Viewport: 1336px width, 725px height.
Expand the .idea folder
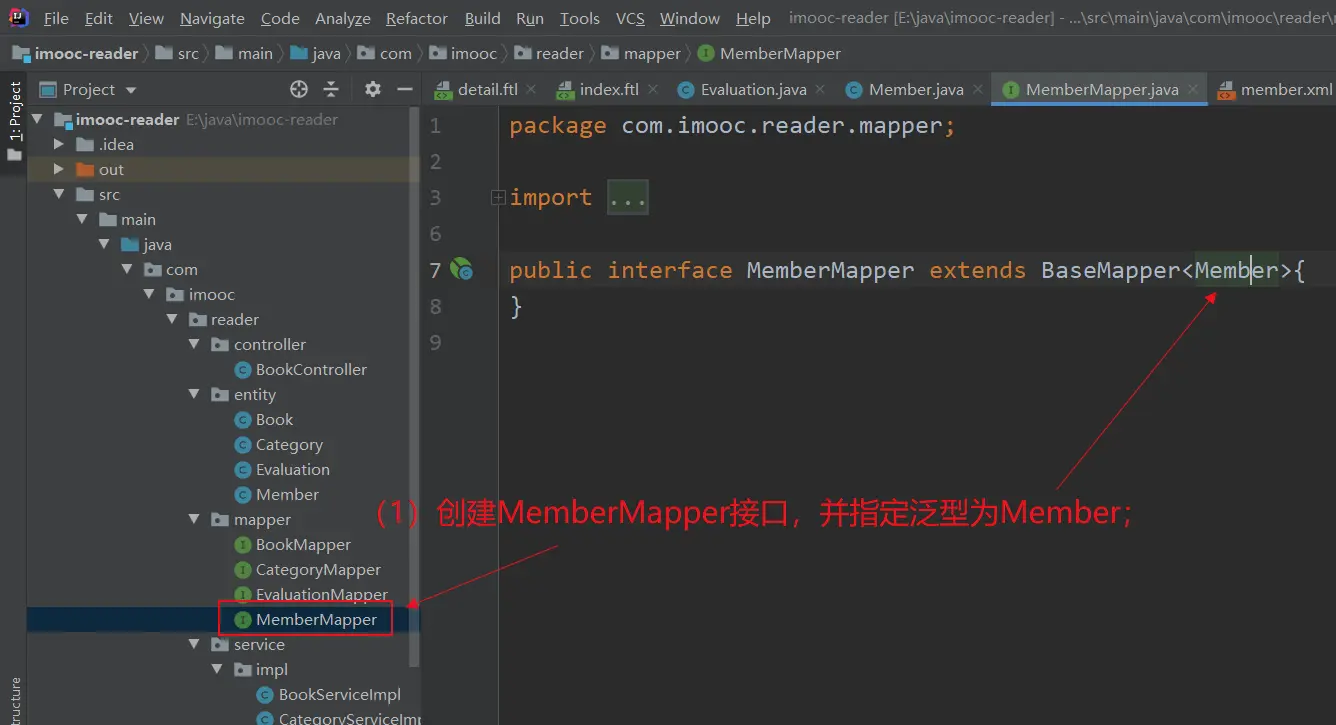pyautogui.click(x=60, y=144)
